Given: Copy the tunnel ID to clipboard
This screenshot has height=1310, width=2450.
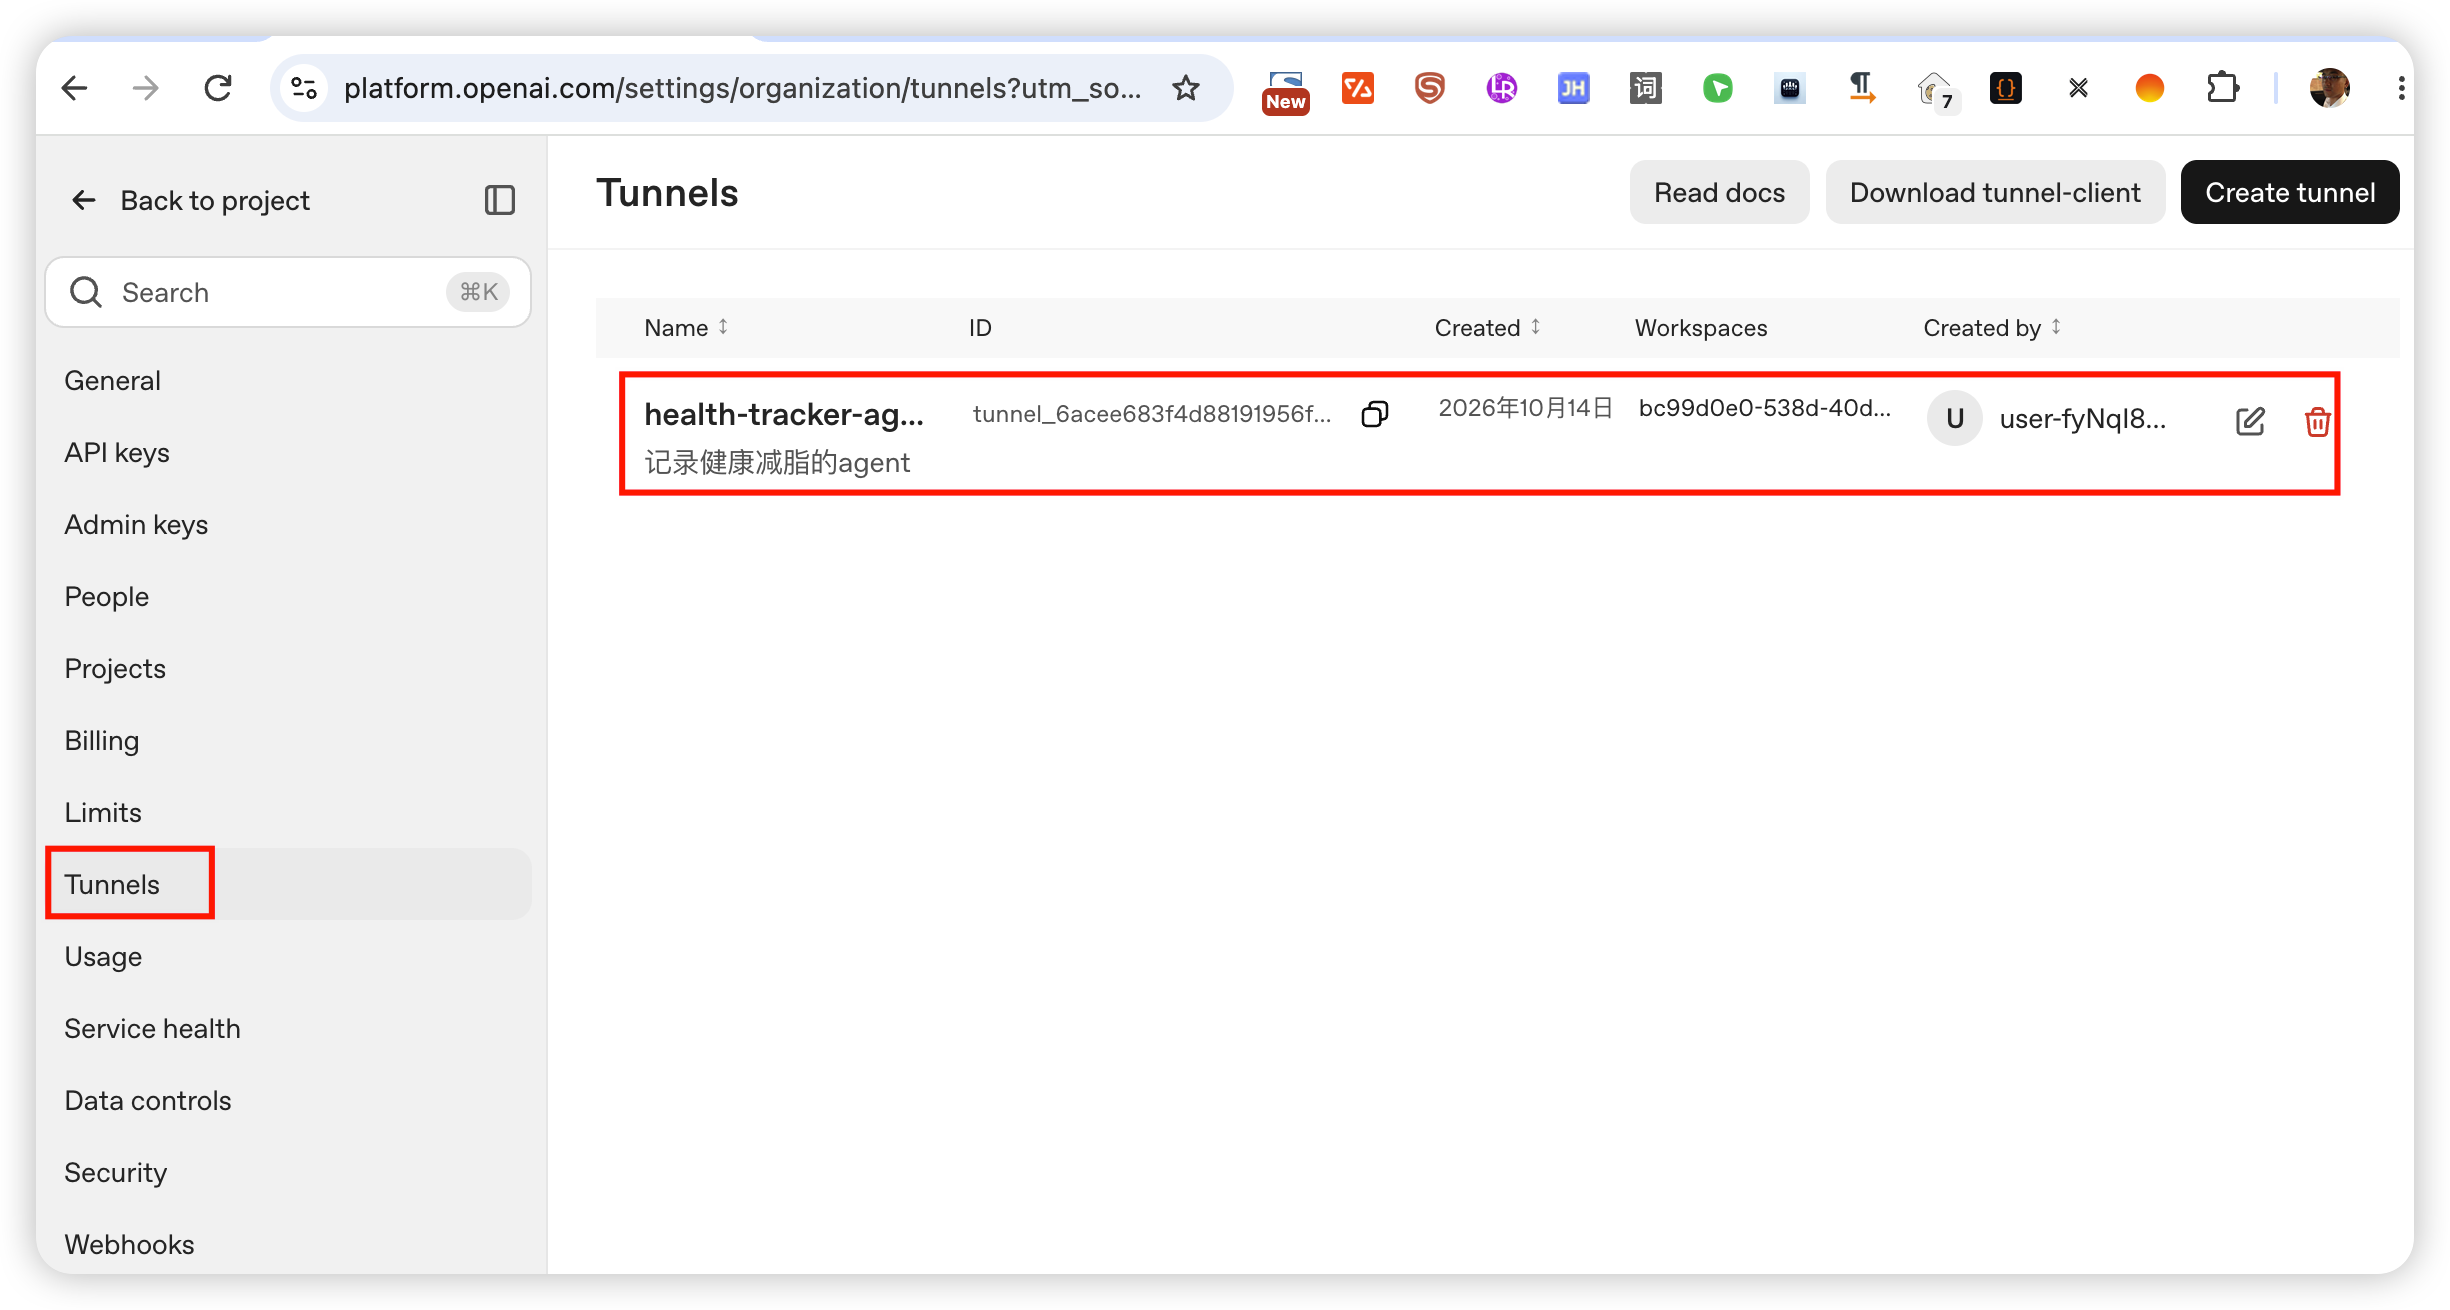Looking at the screenshot, I should point(1375,413).
